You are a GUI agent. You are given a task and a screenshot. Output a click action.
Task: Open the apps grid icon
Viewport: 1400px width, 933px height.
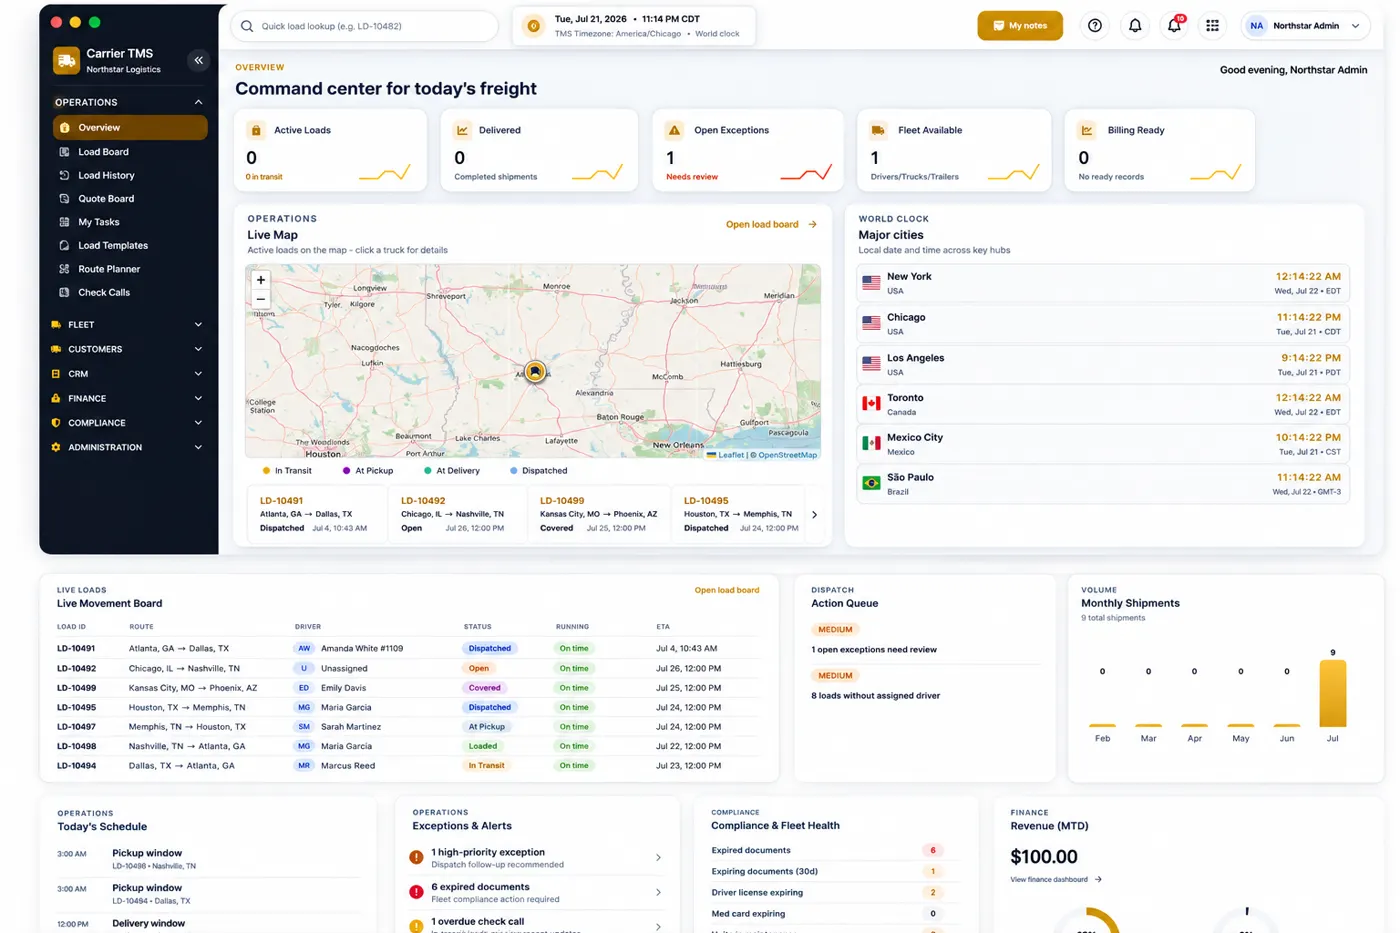coord(1212,26)
